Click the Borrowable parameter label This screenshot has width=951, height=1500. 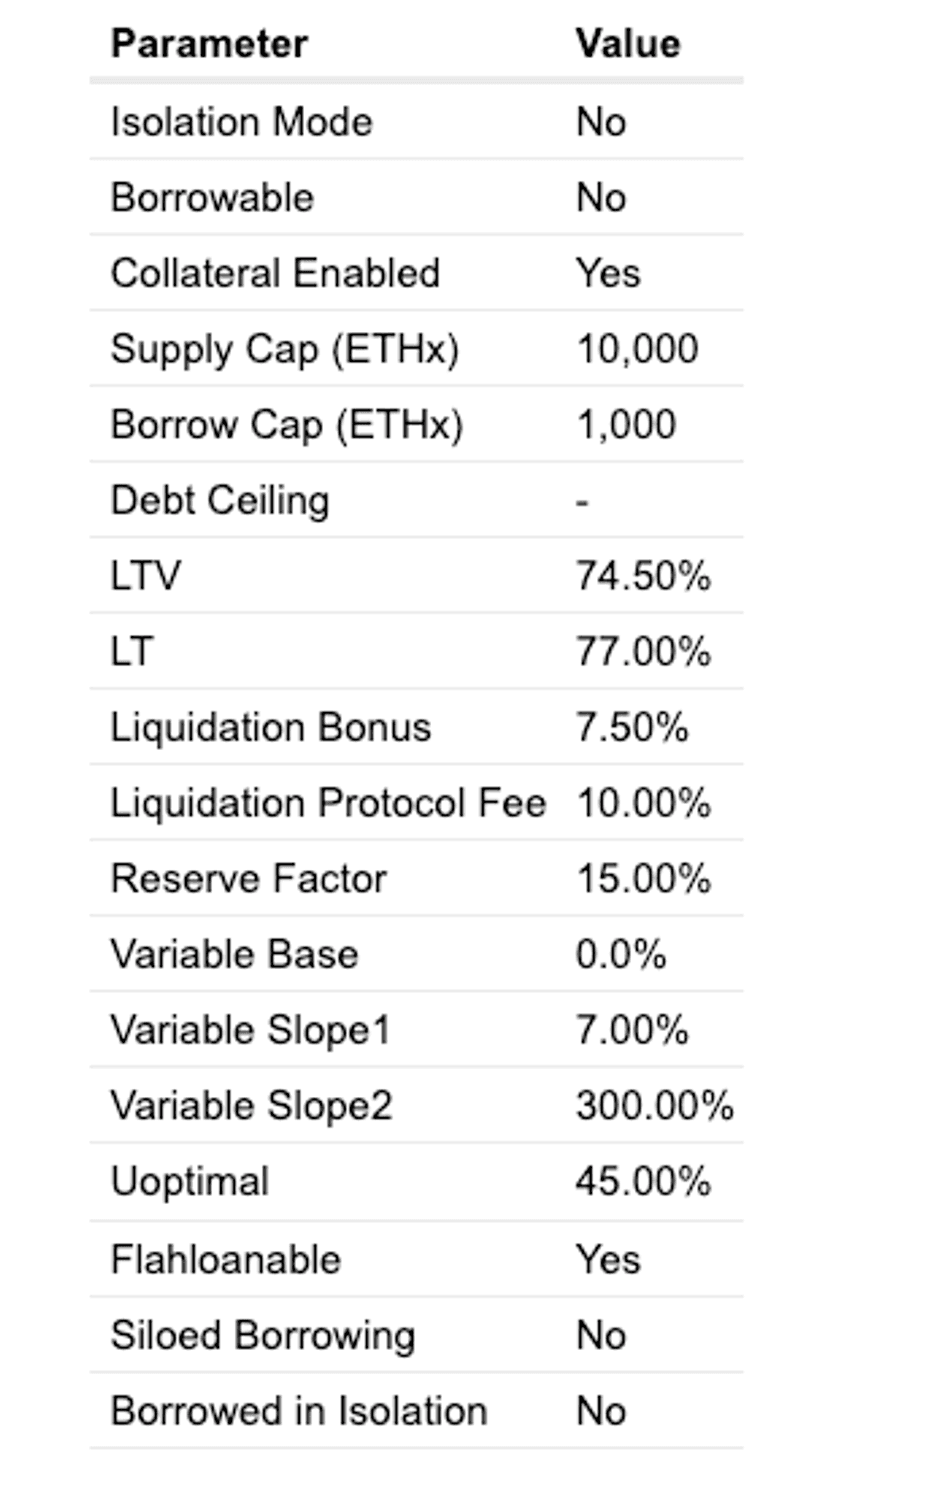tap(212, 198)
